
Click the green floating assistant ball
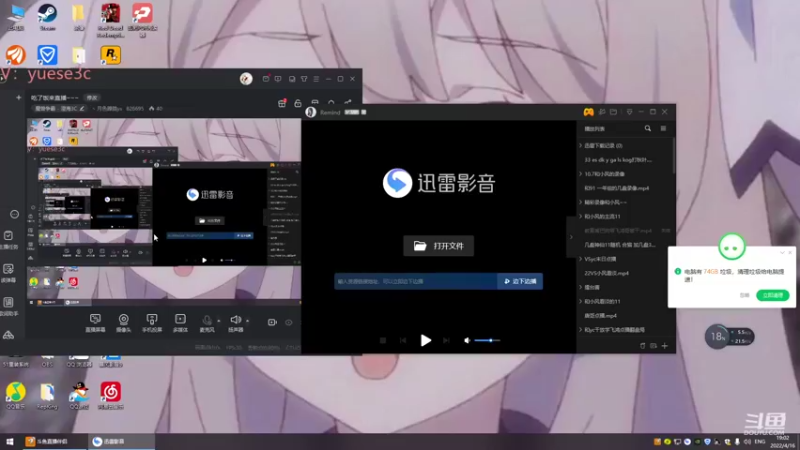[x=732, y=246]
